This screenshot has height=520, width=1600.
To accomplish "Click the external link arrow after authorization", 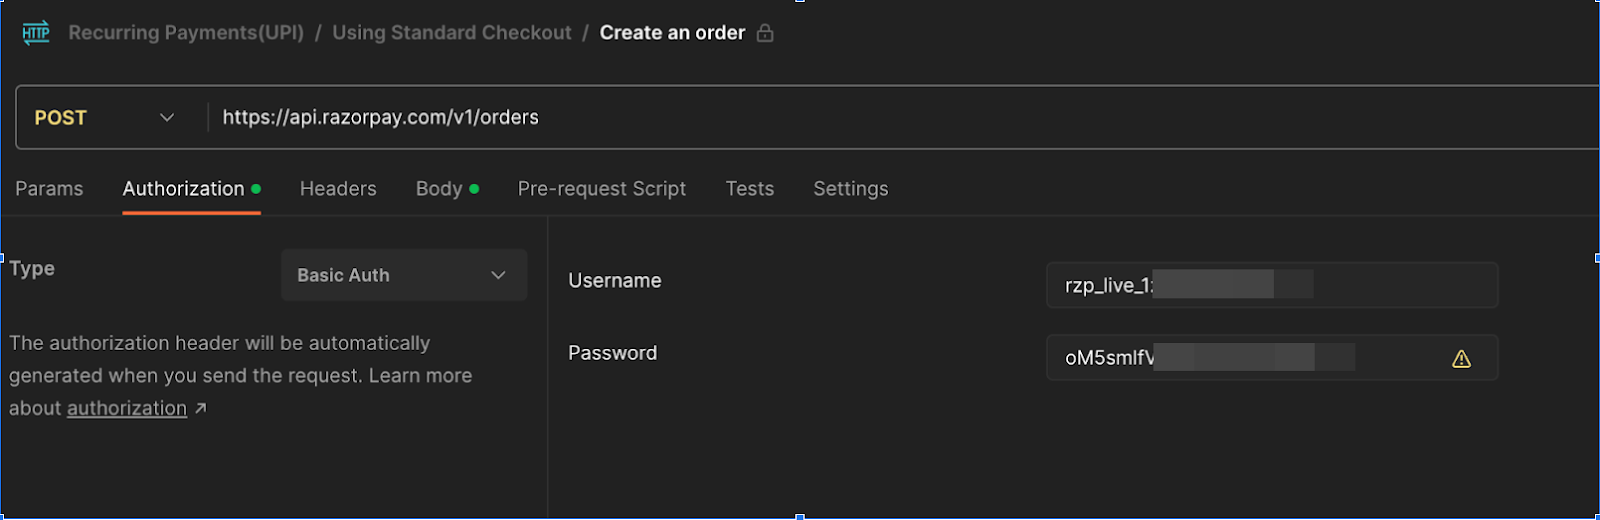I will tap(200, 408).
